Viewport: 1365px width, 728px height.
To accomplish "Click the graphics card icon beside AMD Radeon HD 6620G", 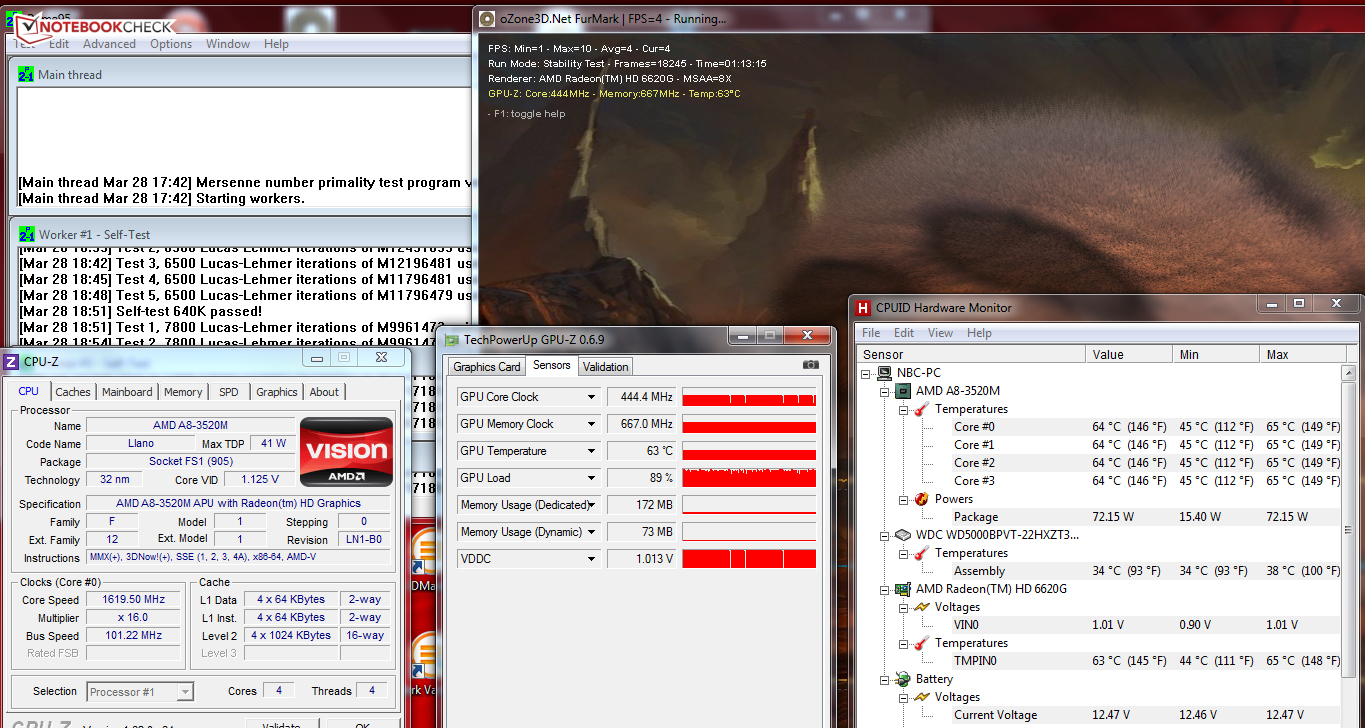I will click(x=904, y=589).
